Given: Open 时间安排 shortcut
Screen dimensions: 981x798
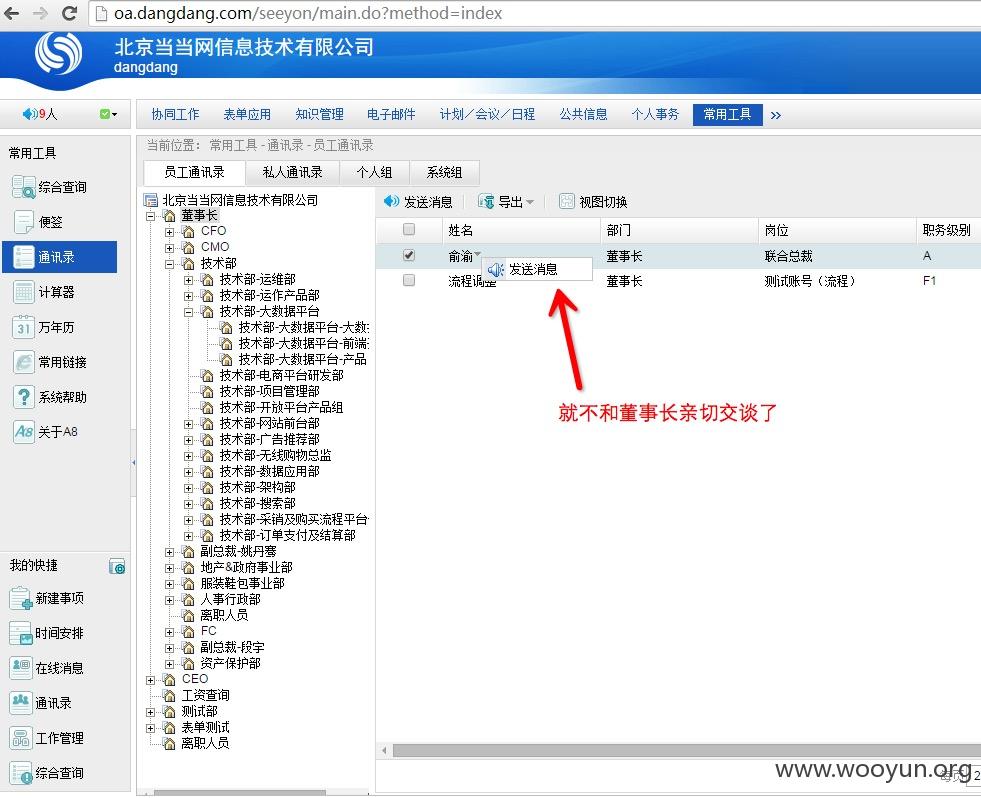Looking at the screenshot, I should (48, 633).
